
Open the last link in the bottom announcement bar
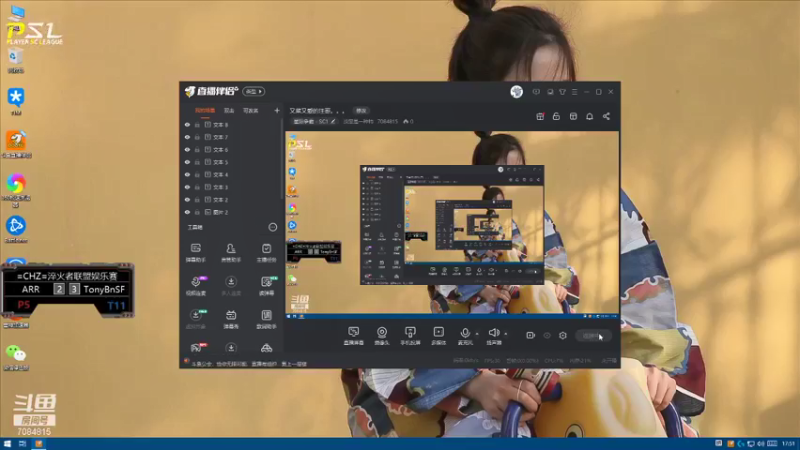(x=294, y=364)
